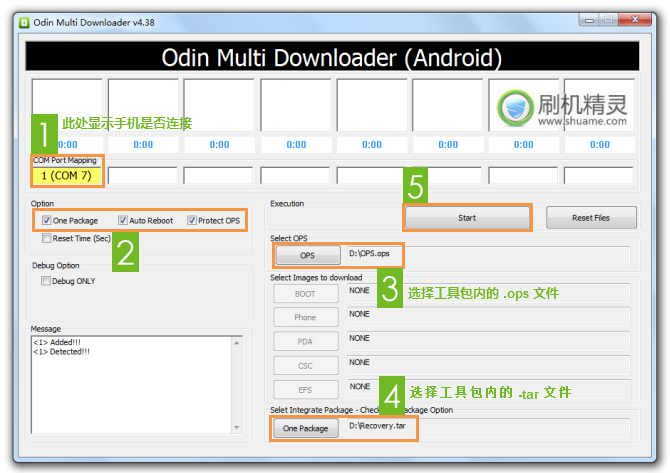This screenshot has width=670, height=473.
Task: Select the 1 (COM 7) port field
Action: point(66,176)
